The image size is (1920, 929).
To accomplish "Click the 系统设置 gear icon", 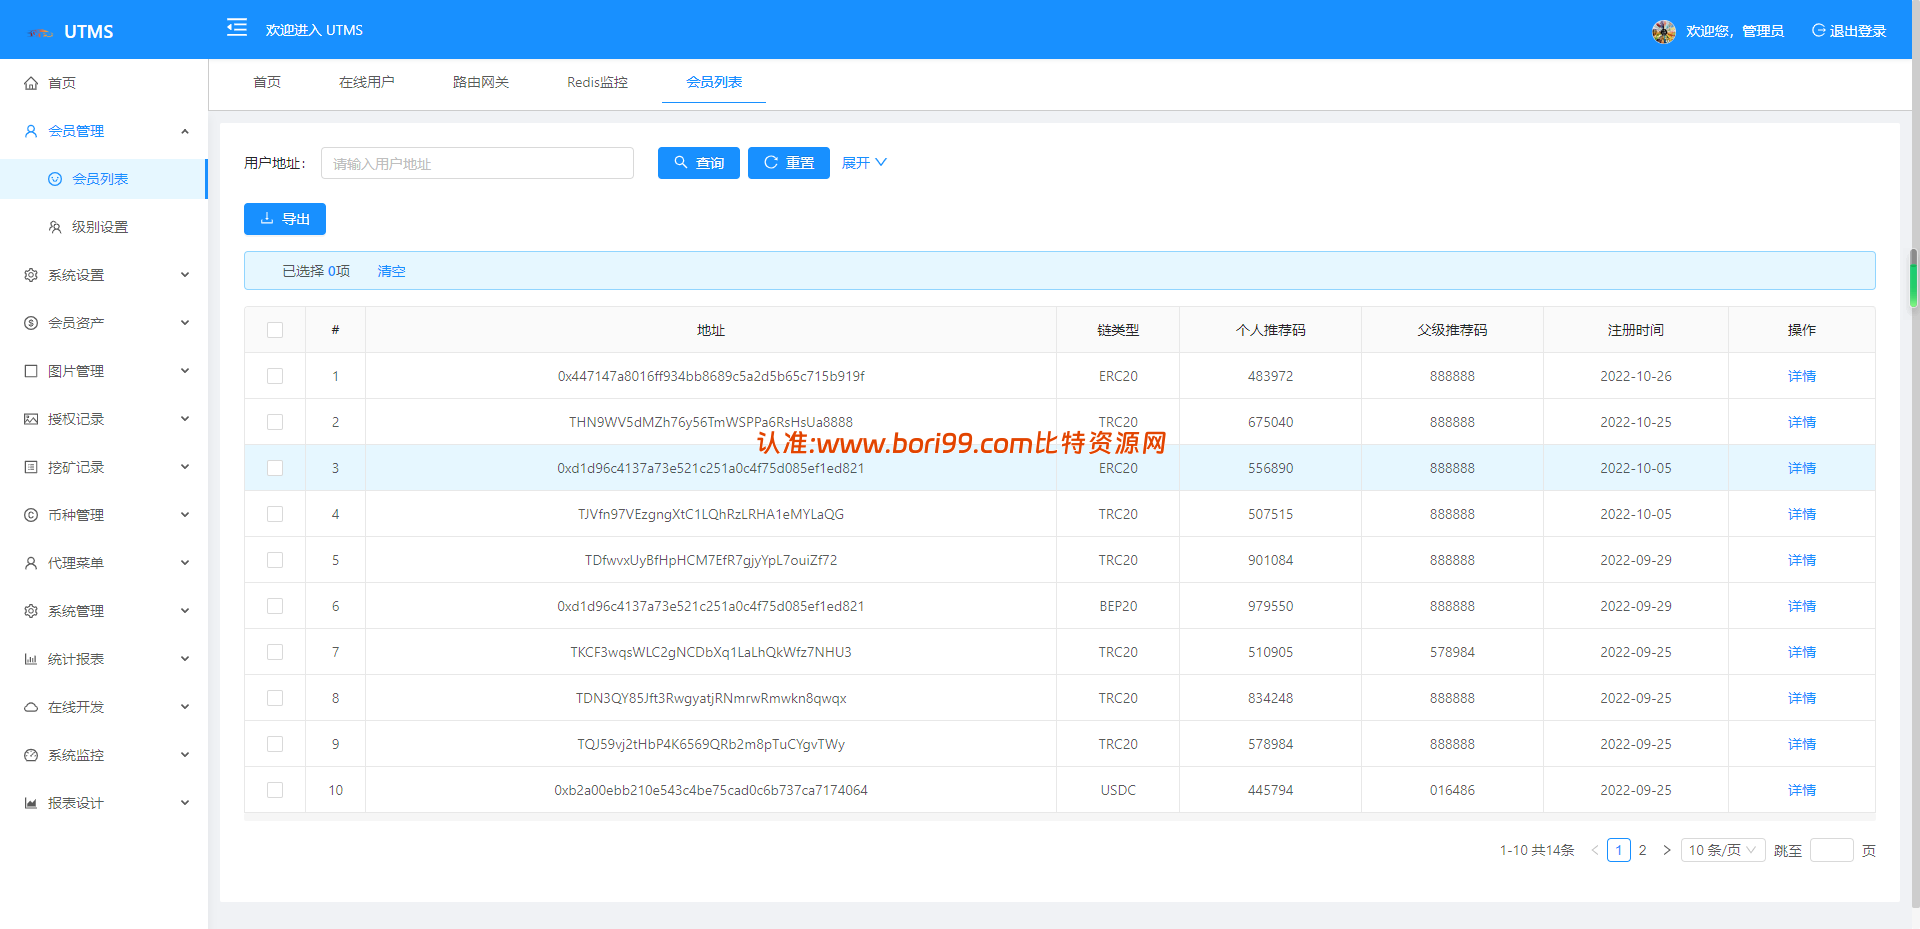I will 31,275.
